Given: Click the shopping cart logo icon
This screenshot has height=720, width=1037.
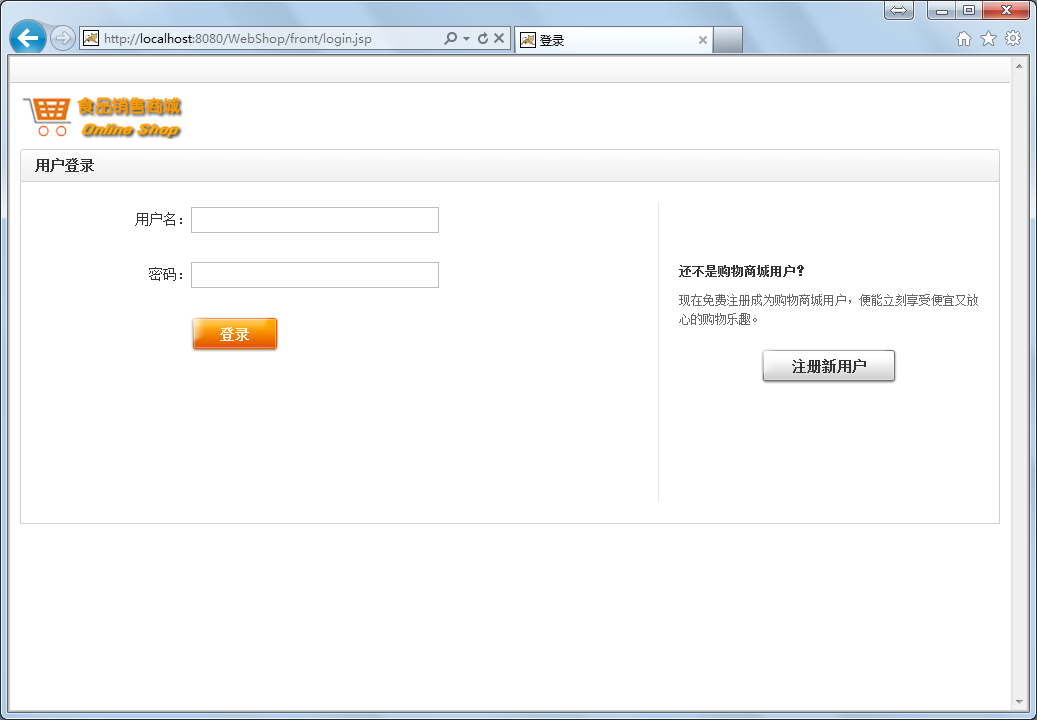Looking at the screenshot, I should (47, 116).
